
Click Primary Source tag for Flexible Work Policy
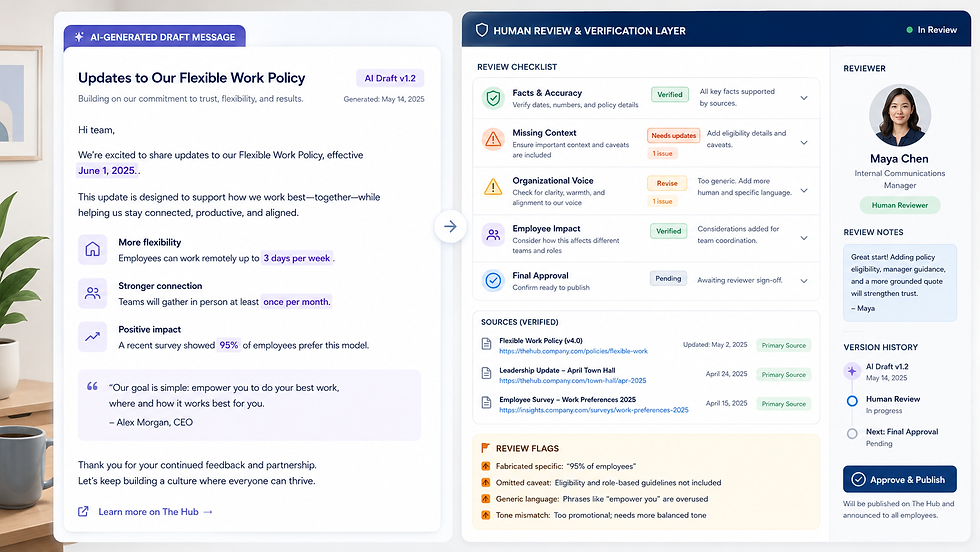pos(784,345)
